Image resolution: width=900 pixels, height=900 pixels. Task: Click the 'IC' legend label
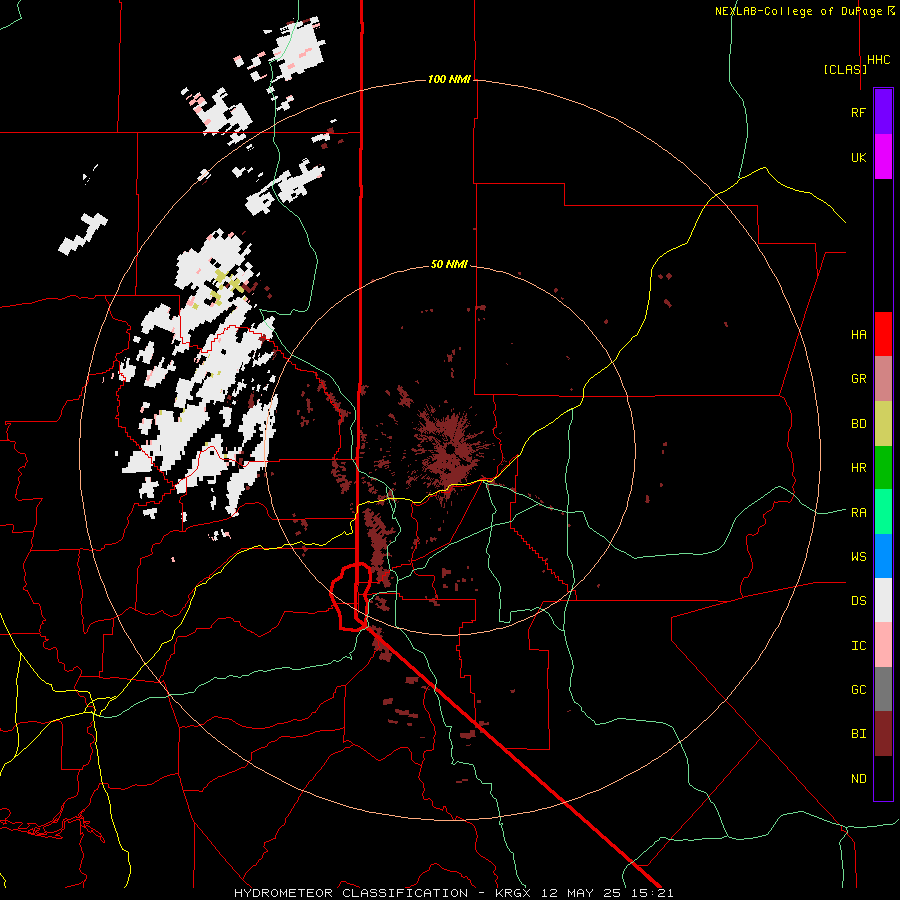(858, 646)
